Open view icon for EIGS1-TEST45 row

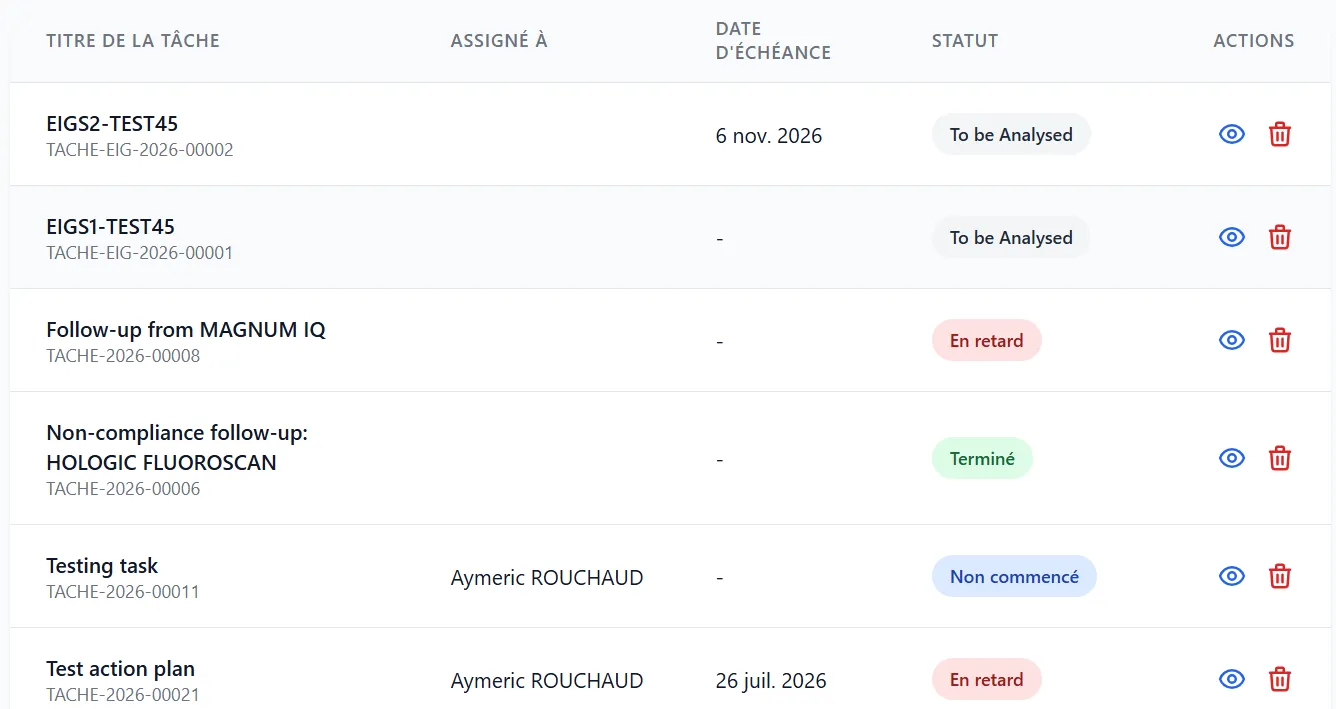tap(1232, 237)
